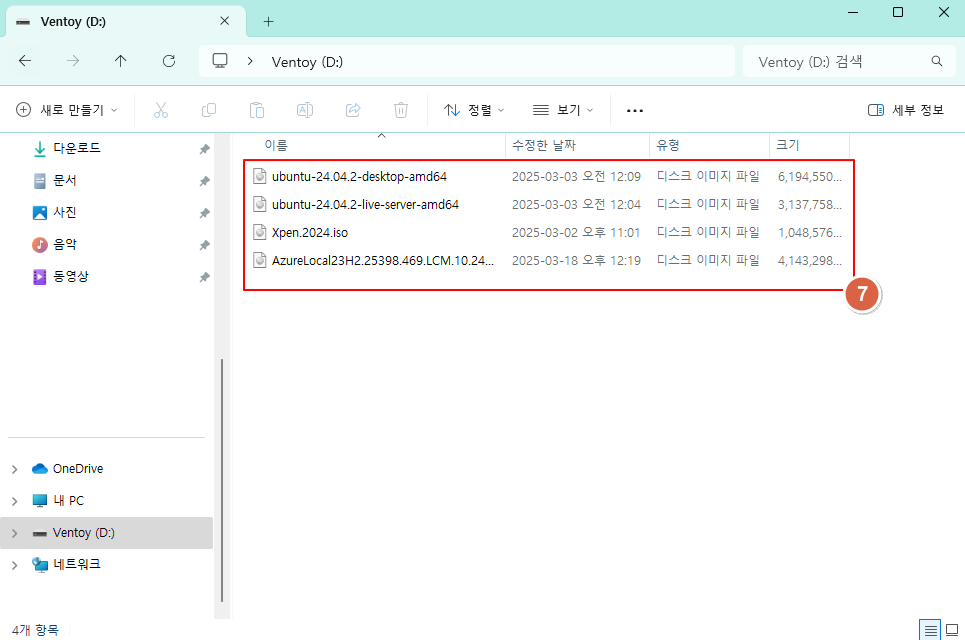This screenshot has width=965, height=640.
Task: Click the pin icon next to 동영상
Action: tap(204, 277)
